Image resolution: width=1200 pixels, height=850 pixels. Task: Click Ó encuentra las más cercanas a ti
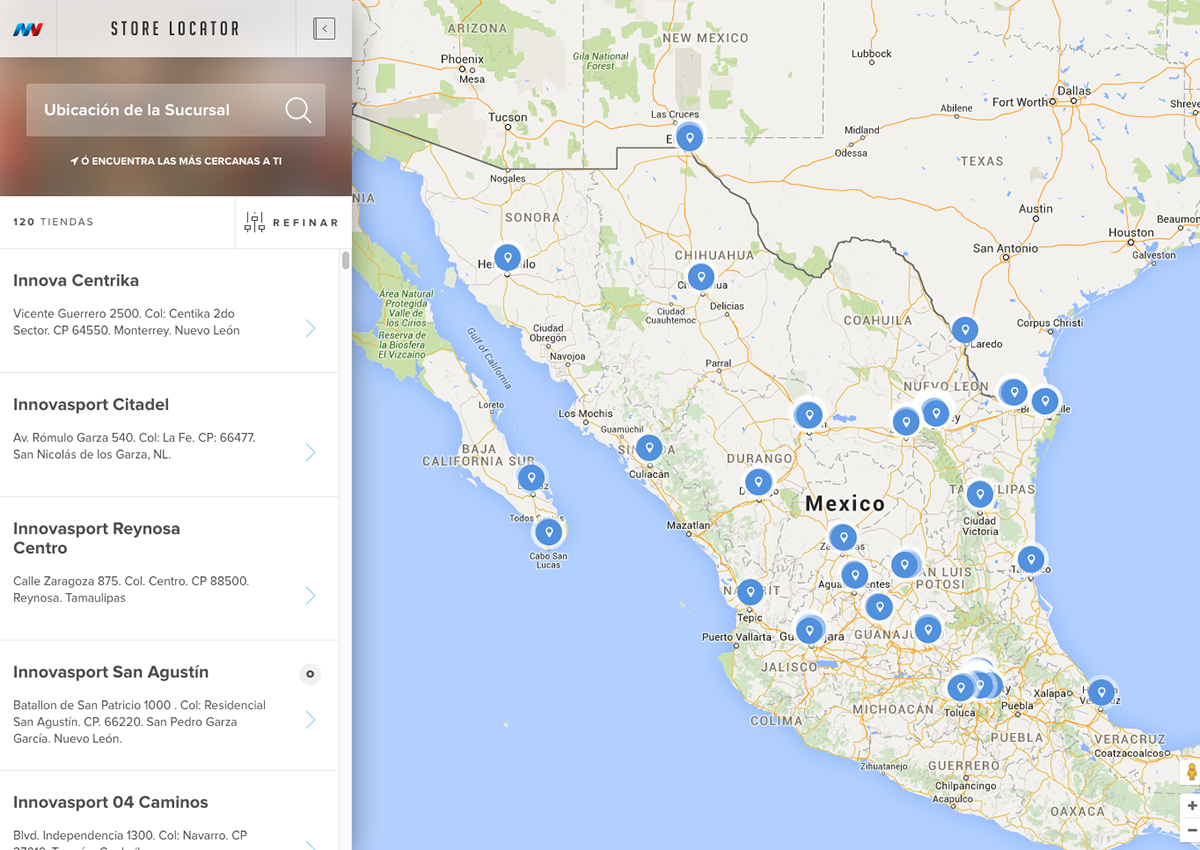(x=176, y=161)
